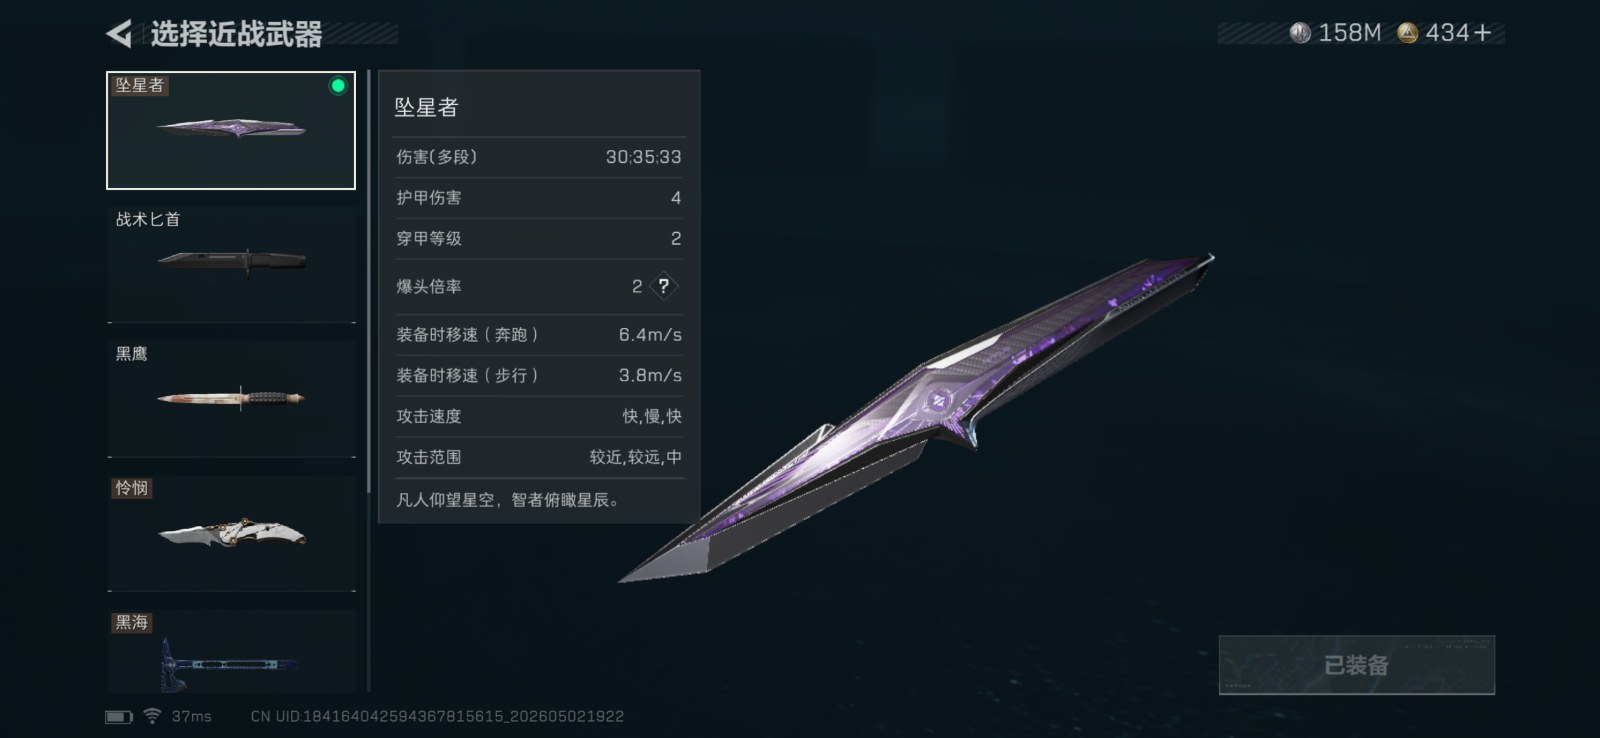Click the 选择近战武器 title text

tap(237, 35)
